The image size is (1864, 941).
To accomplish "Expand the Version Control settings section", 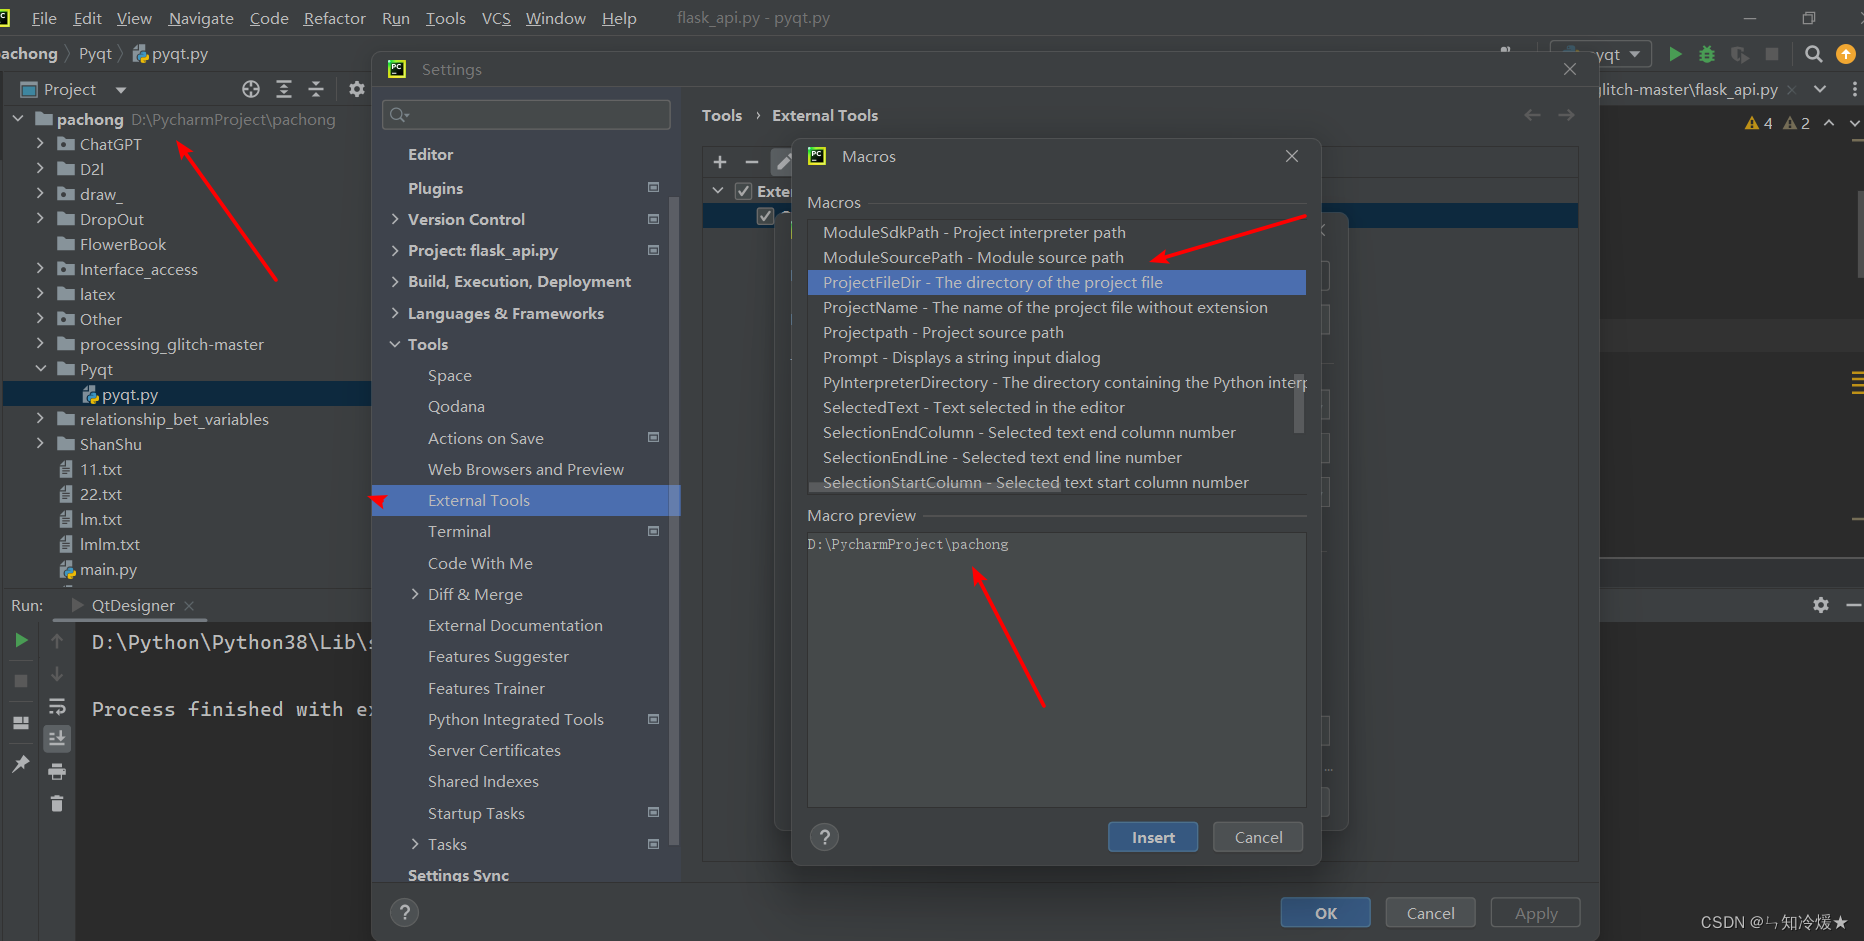I will [x=395, y=220].
